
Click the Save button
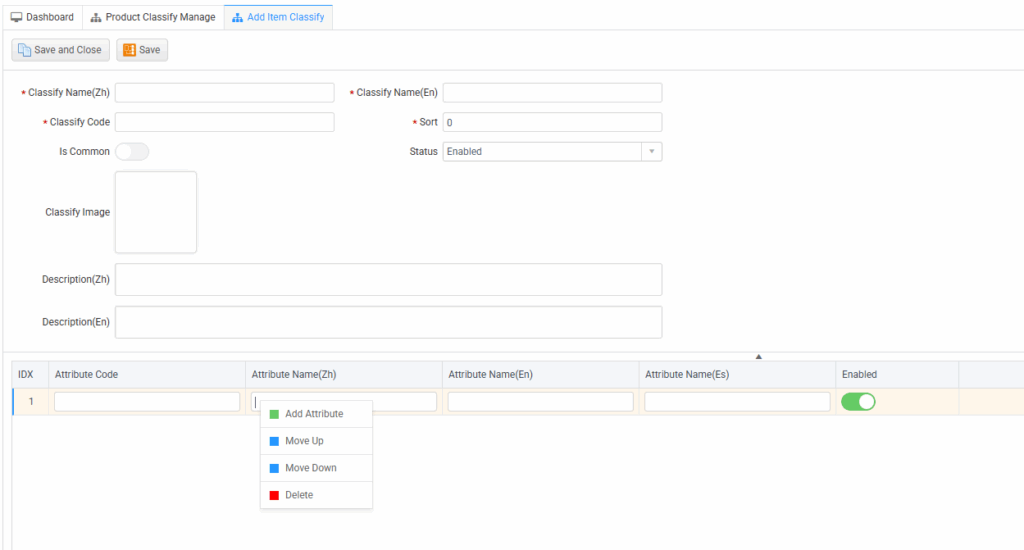tap(141, 50)
